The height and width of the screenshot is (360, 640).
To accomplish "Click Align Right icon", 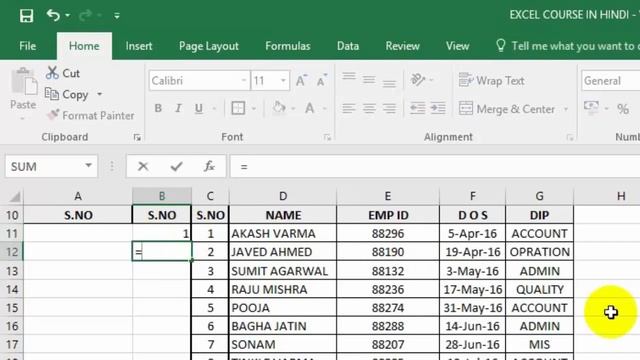I will 389,108.
